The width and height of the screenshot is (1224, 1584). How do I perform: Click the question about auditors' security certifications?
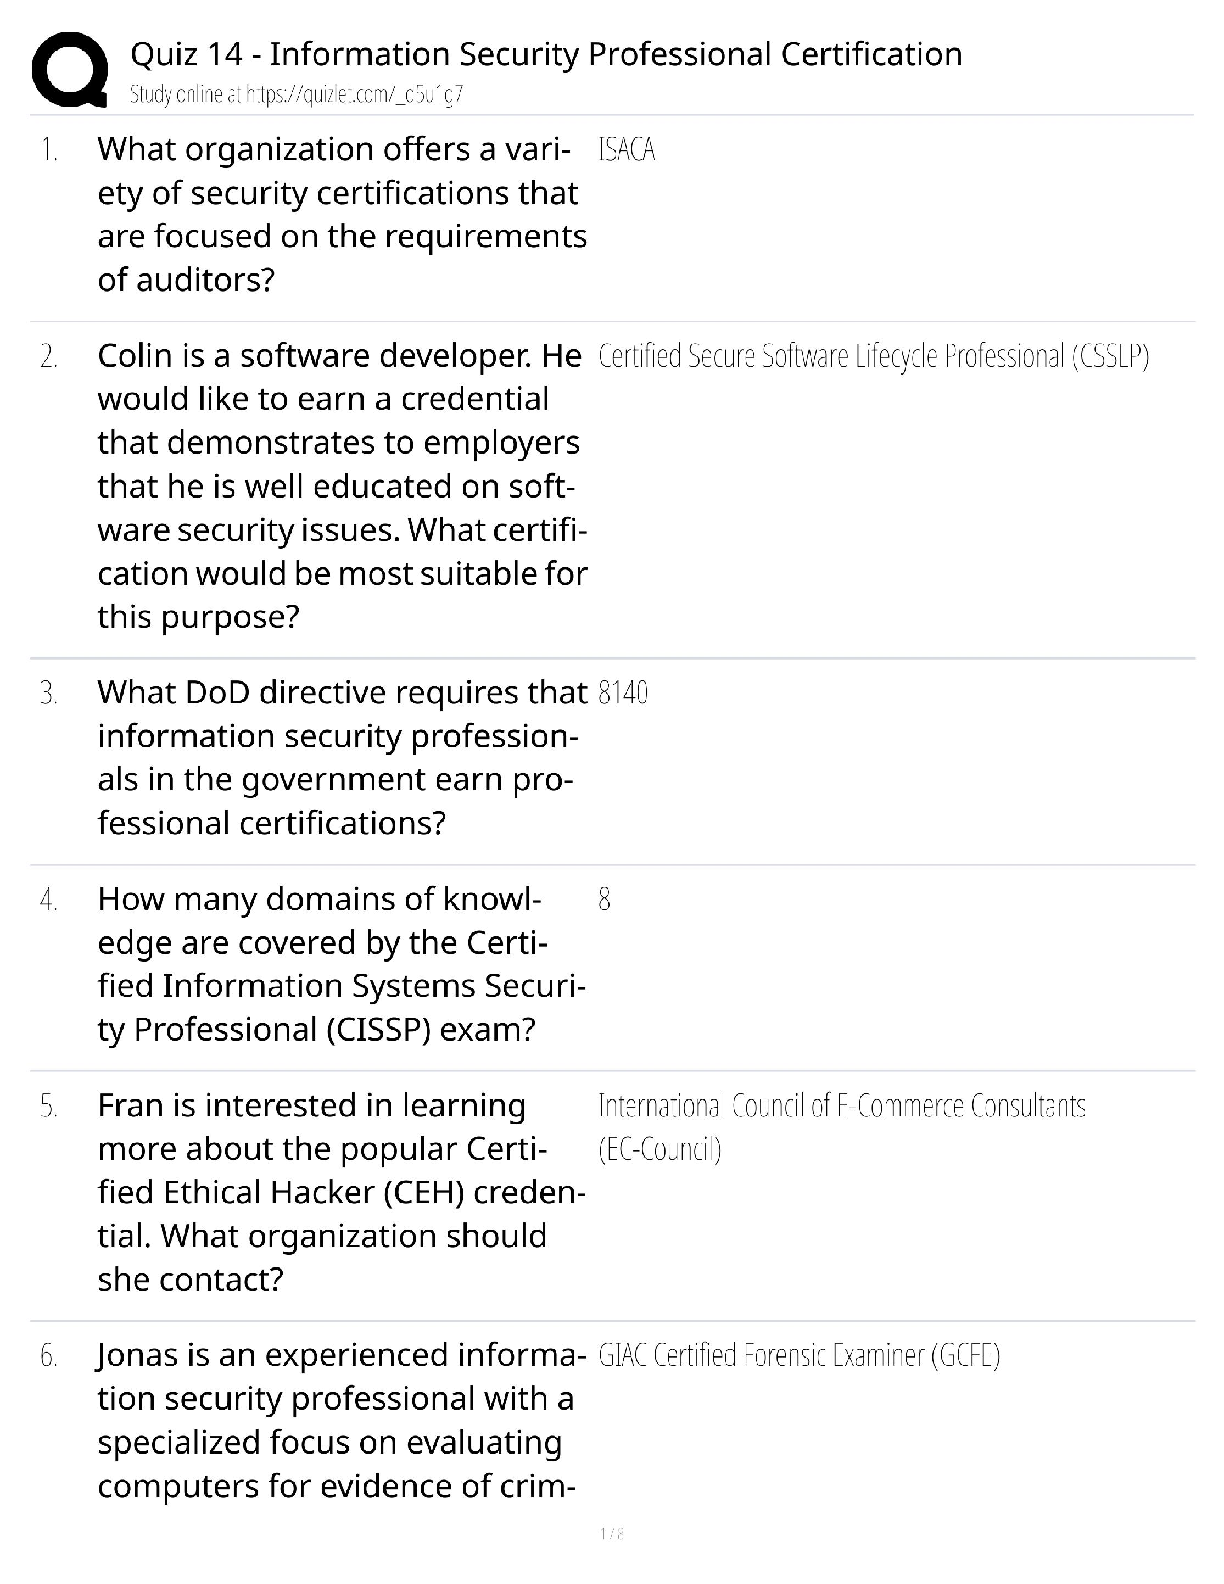pos(341,214)
